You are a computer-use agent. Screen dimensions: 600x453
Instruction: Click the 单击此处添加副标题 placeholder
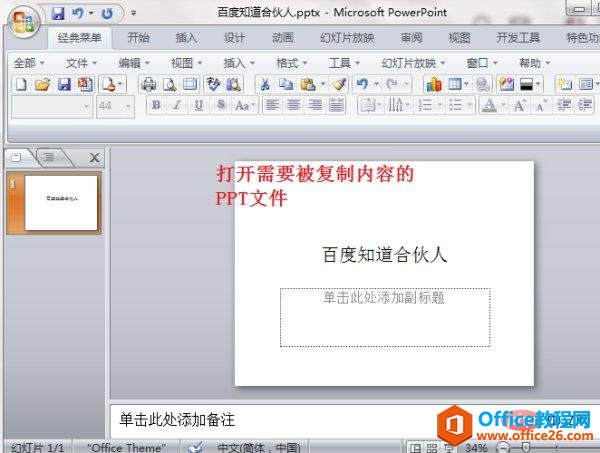[x=385, y=318]
